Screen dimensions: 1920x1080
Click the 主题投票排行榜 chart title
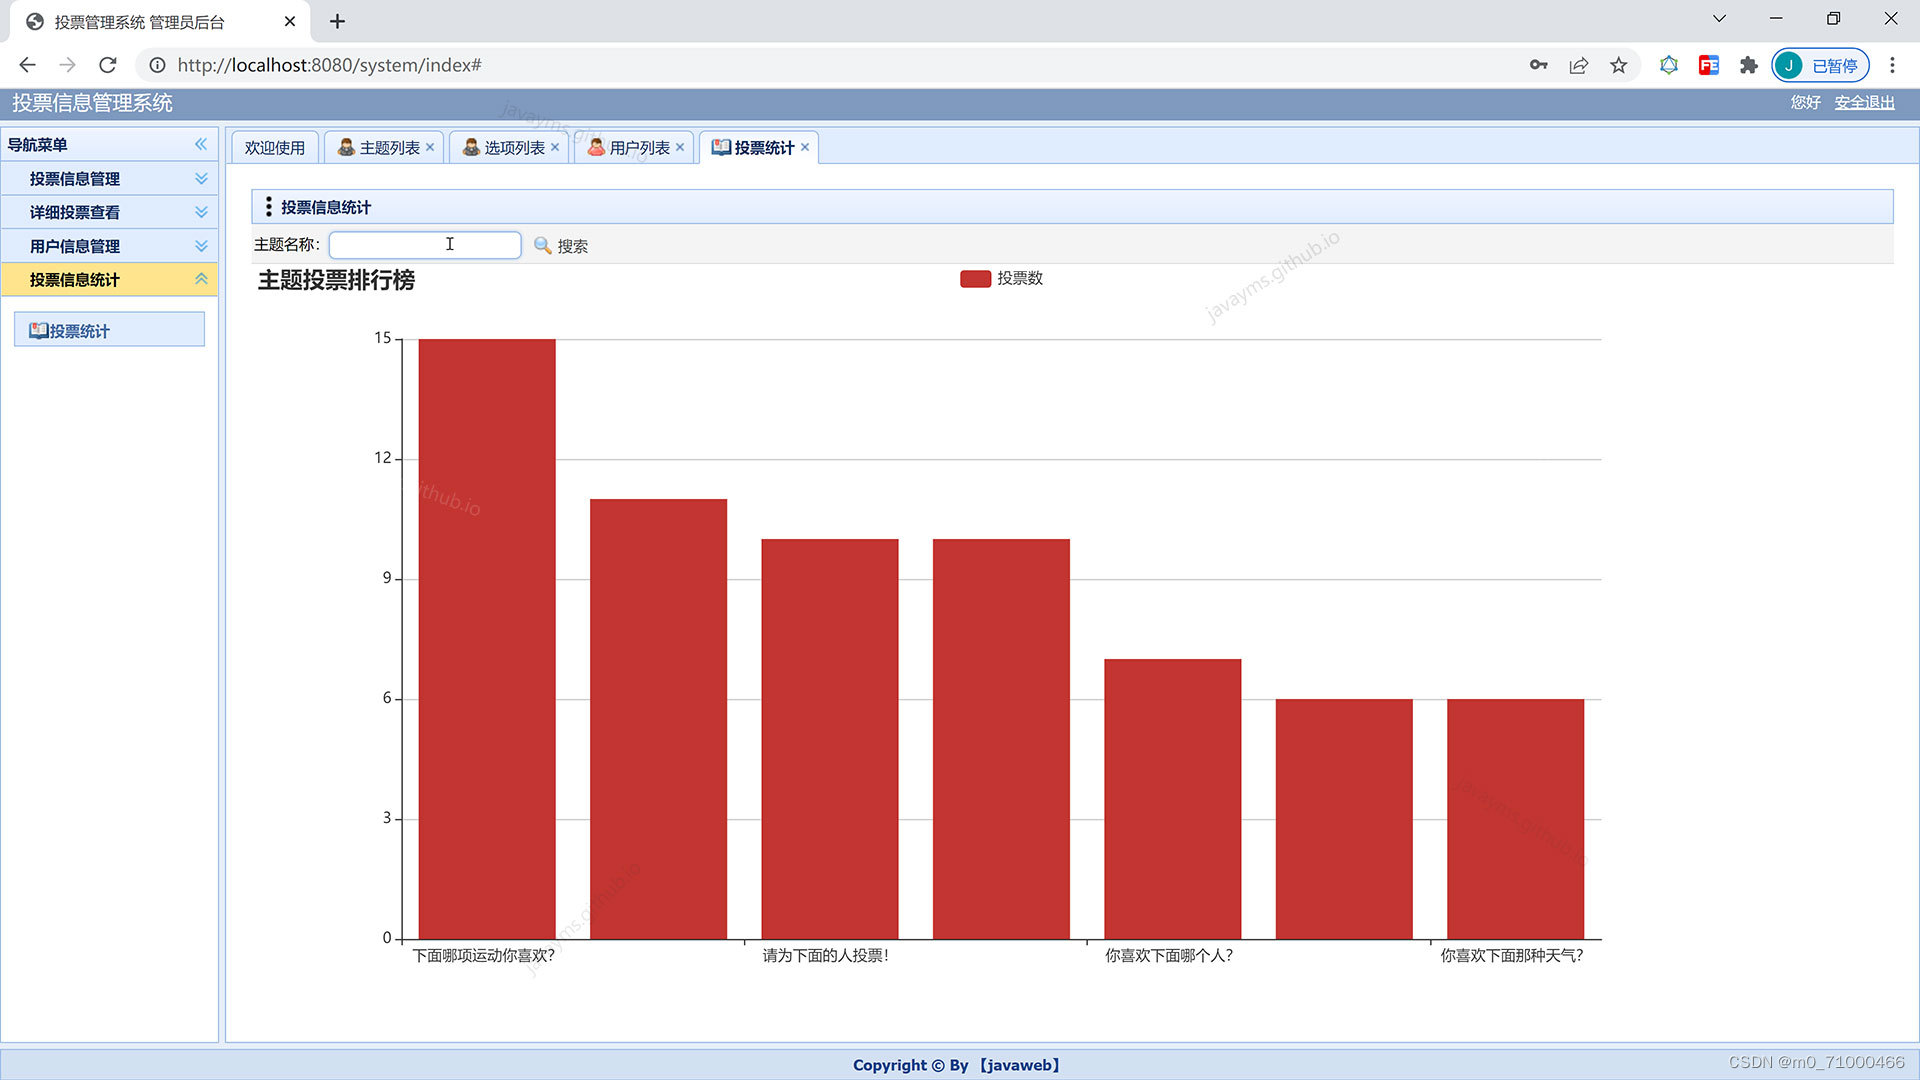coord(336,280)
